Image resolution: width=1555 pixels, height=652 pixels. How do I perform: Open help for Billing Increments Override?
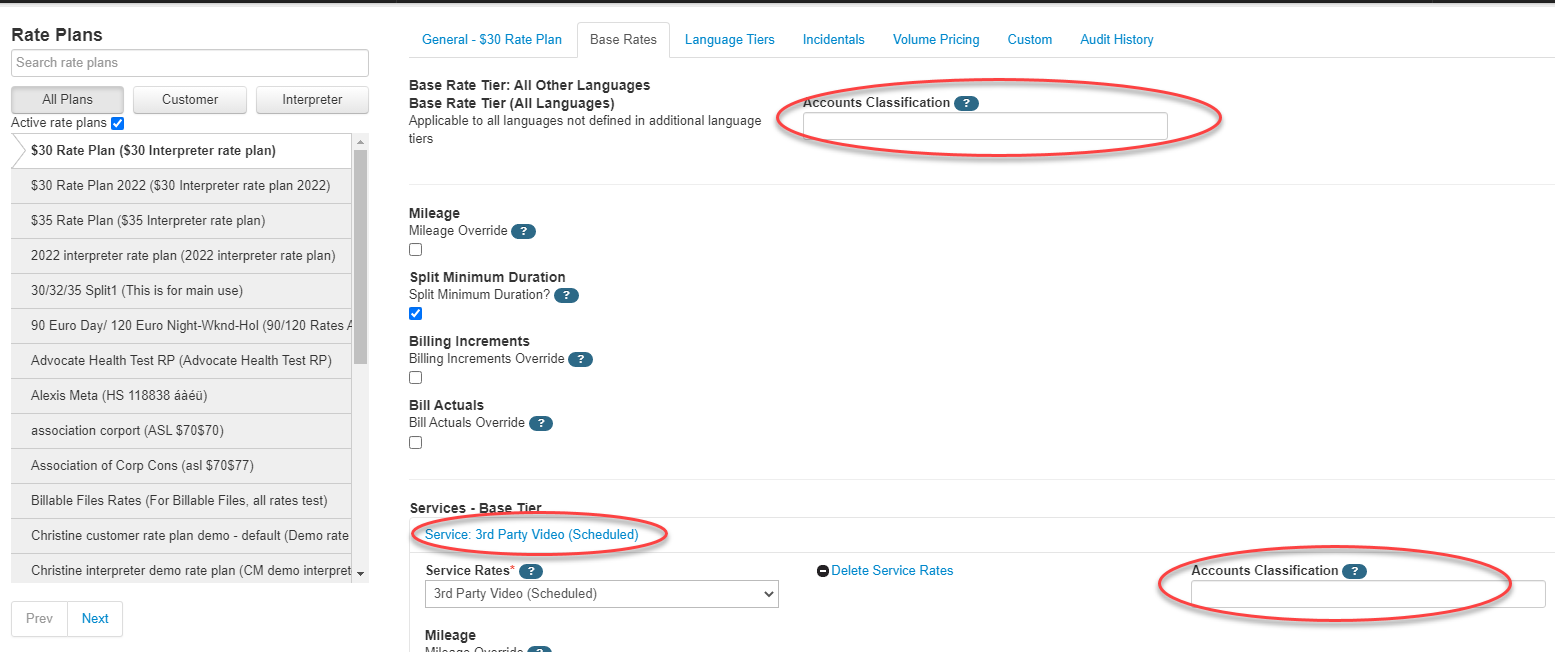click(580, 359)
